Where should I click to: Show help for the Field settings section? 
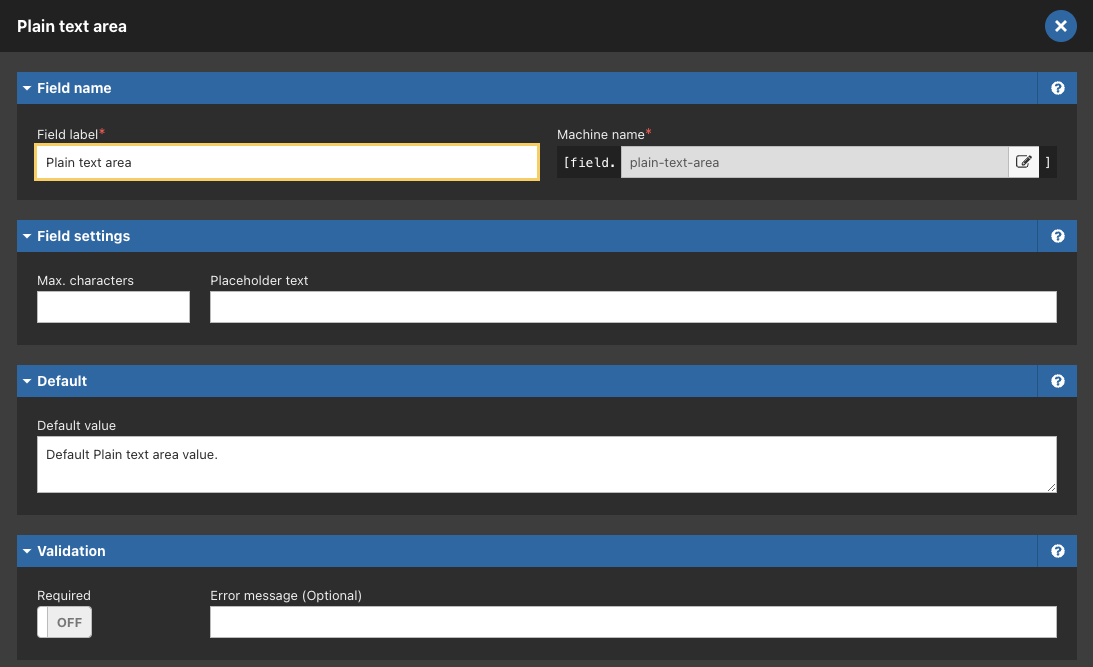[1057, 236]
